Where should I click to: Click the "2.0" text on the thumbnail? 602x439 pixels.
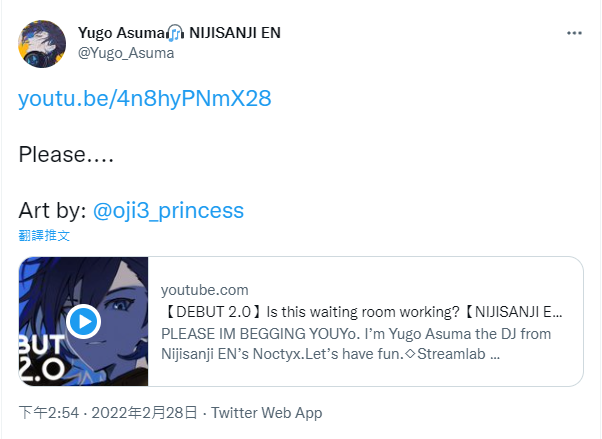(41, 371)
